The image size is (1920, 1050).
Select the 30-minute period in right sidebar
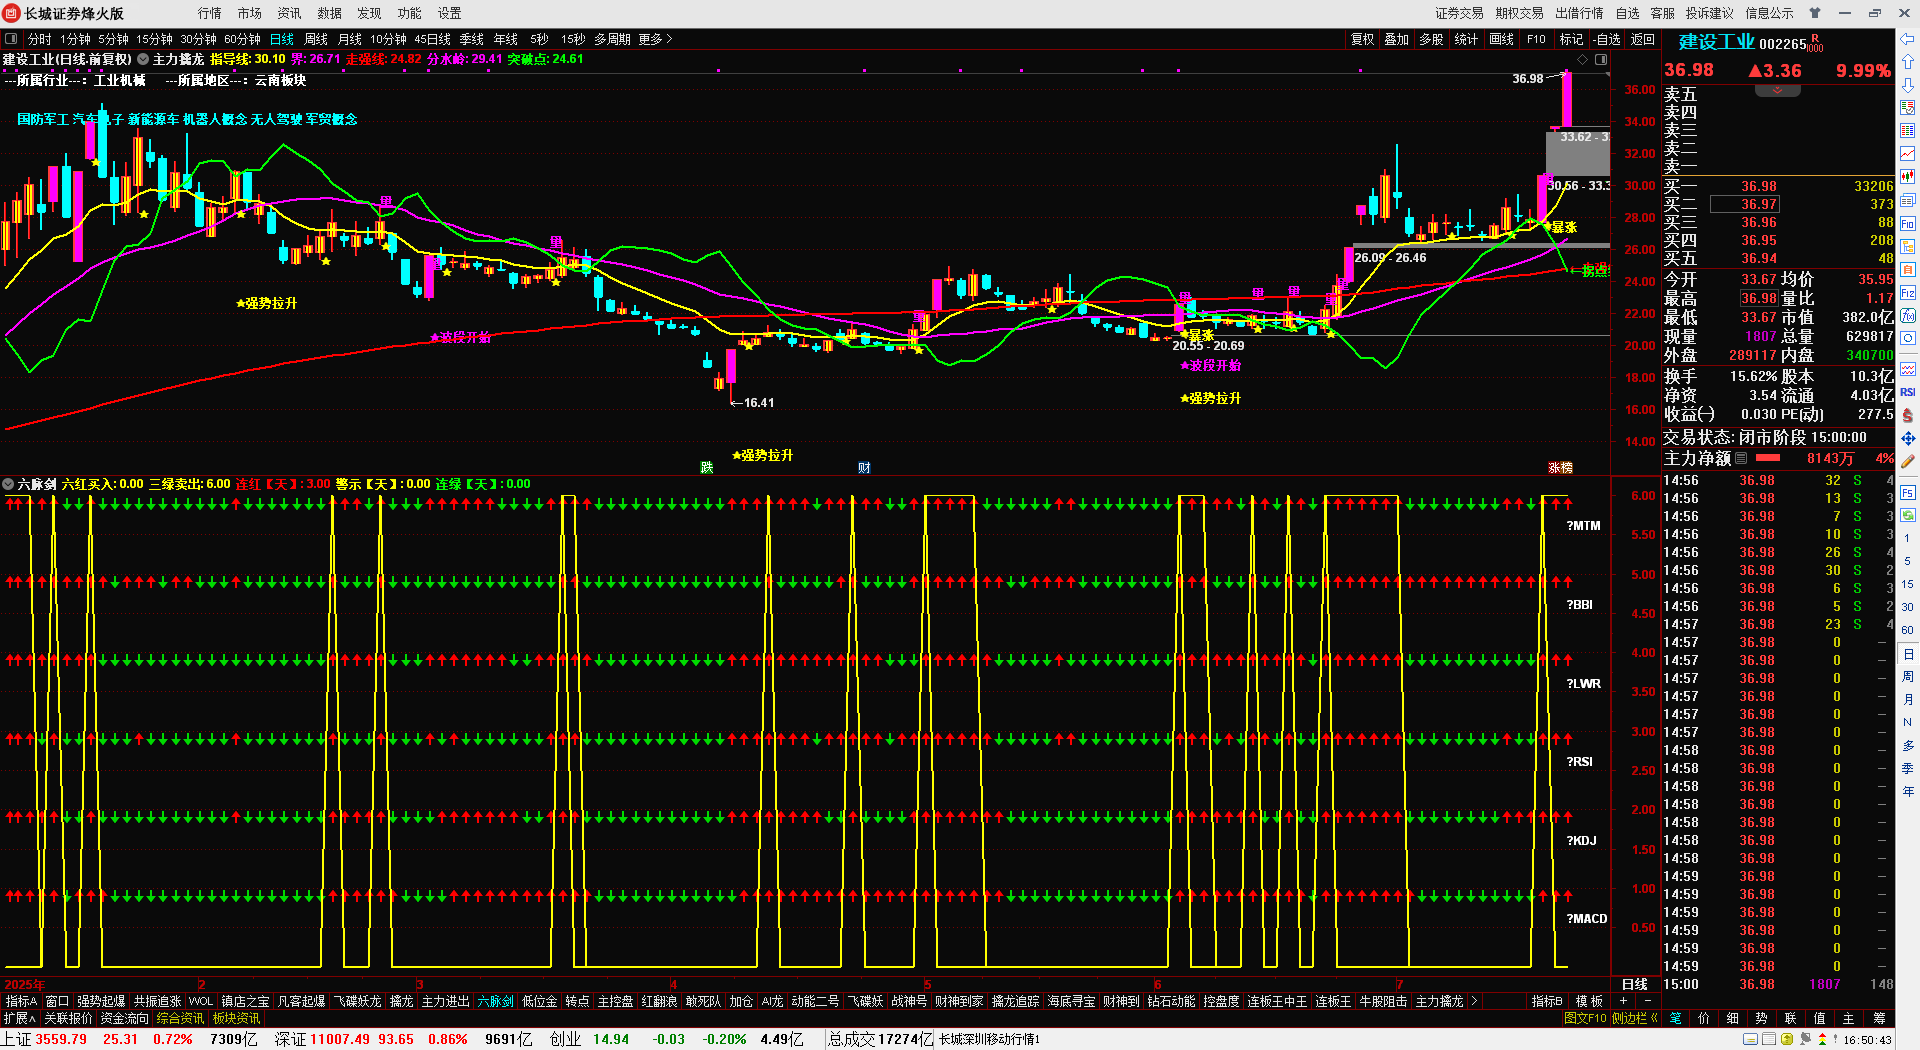tap(1908, 607)
